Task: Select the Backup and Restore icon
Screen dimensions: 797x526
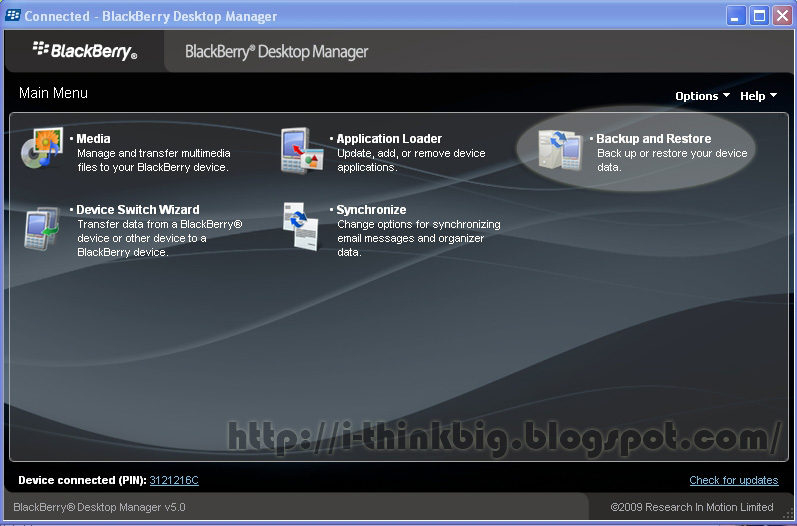Action: pos(560,150)
